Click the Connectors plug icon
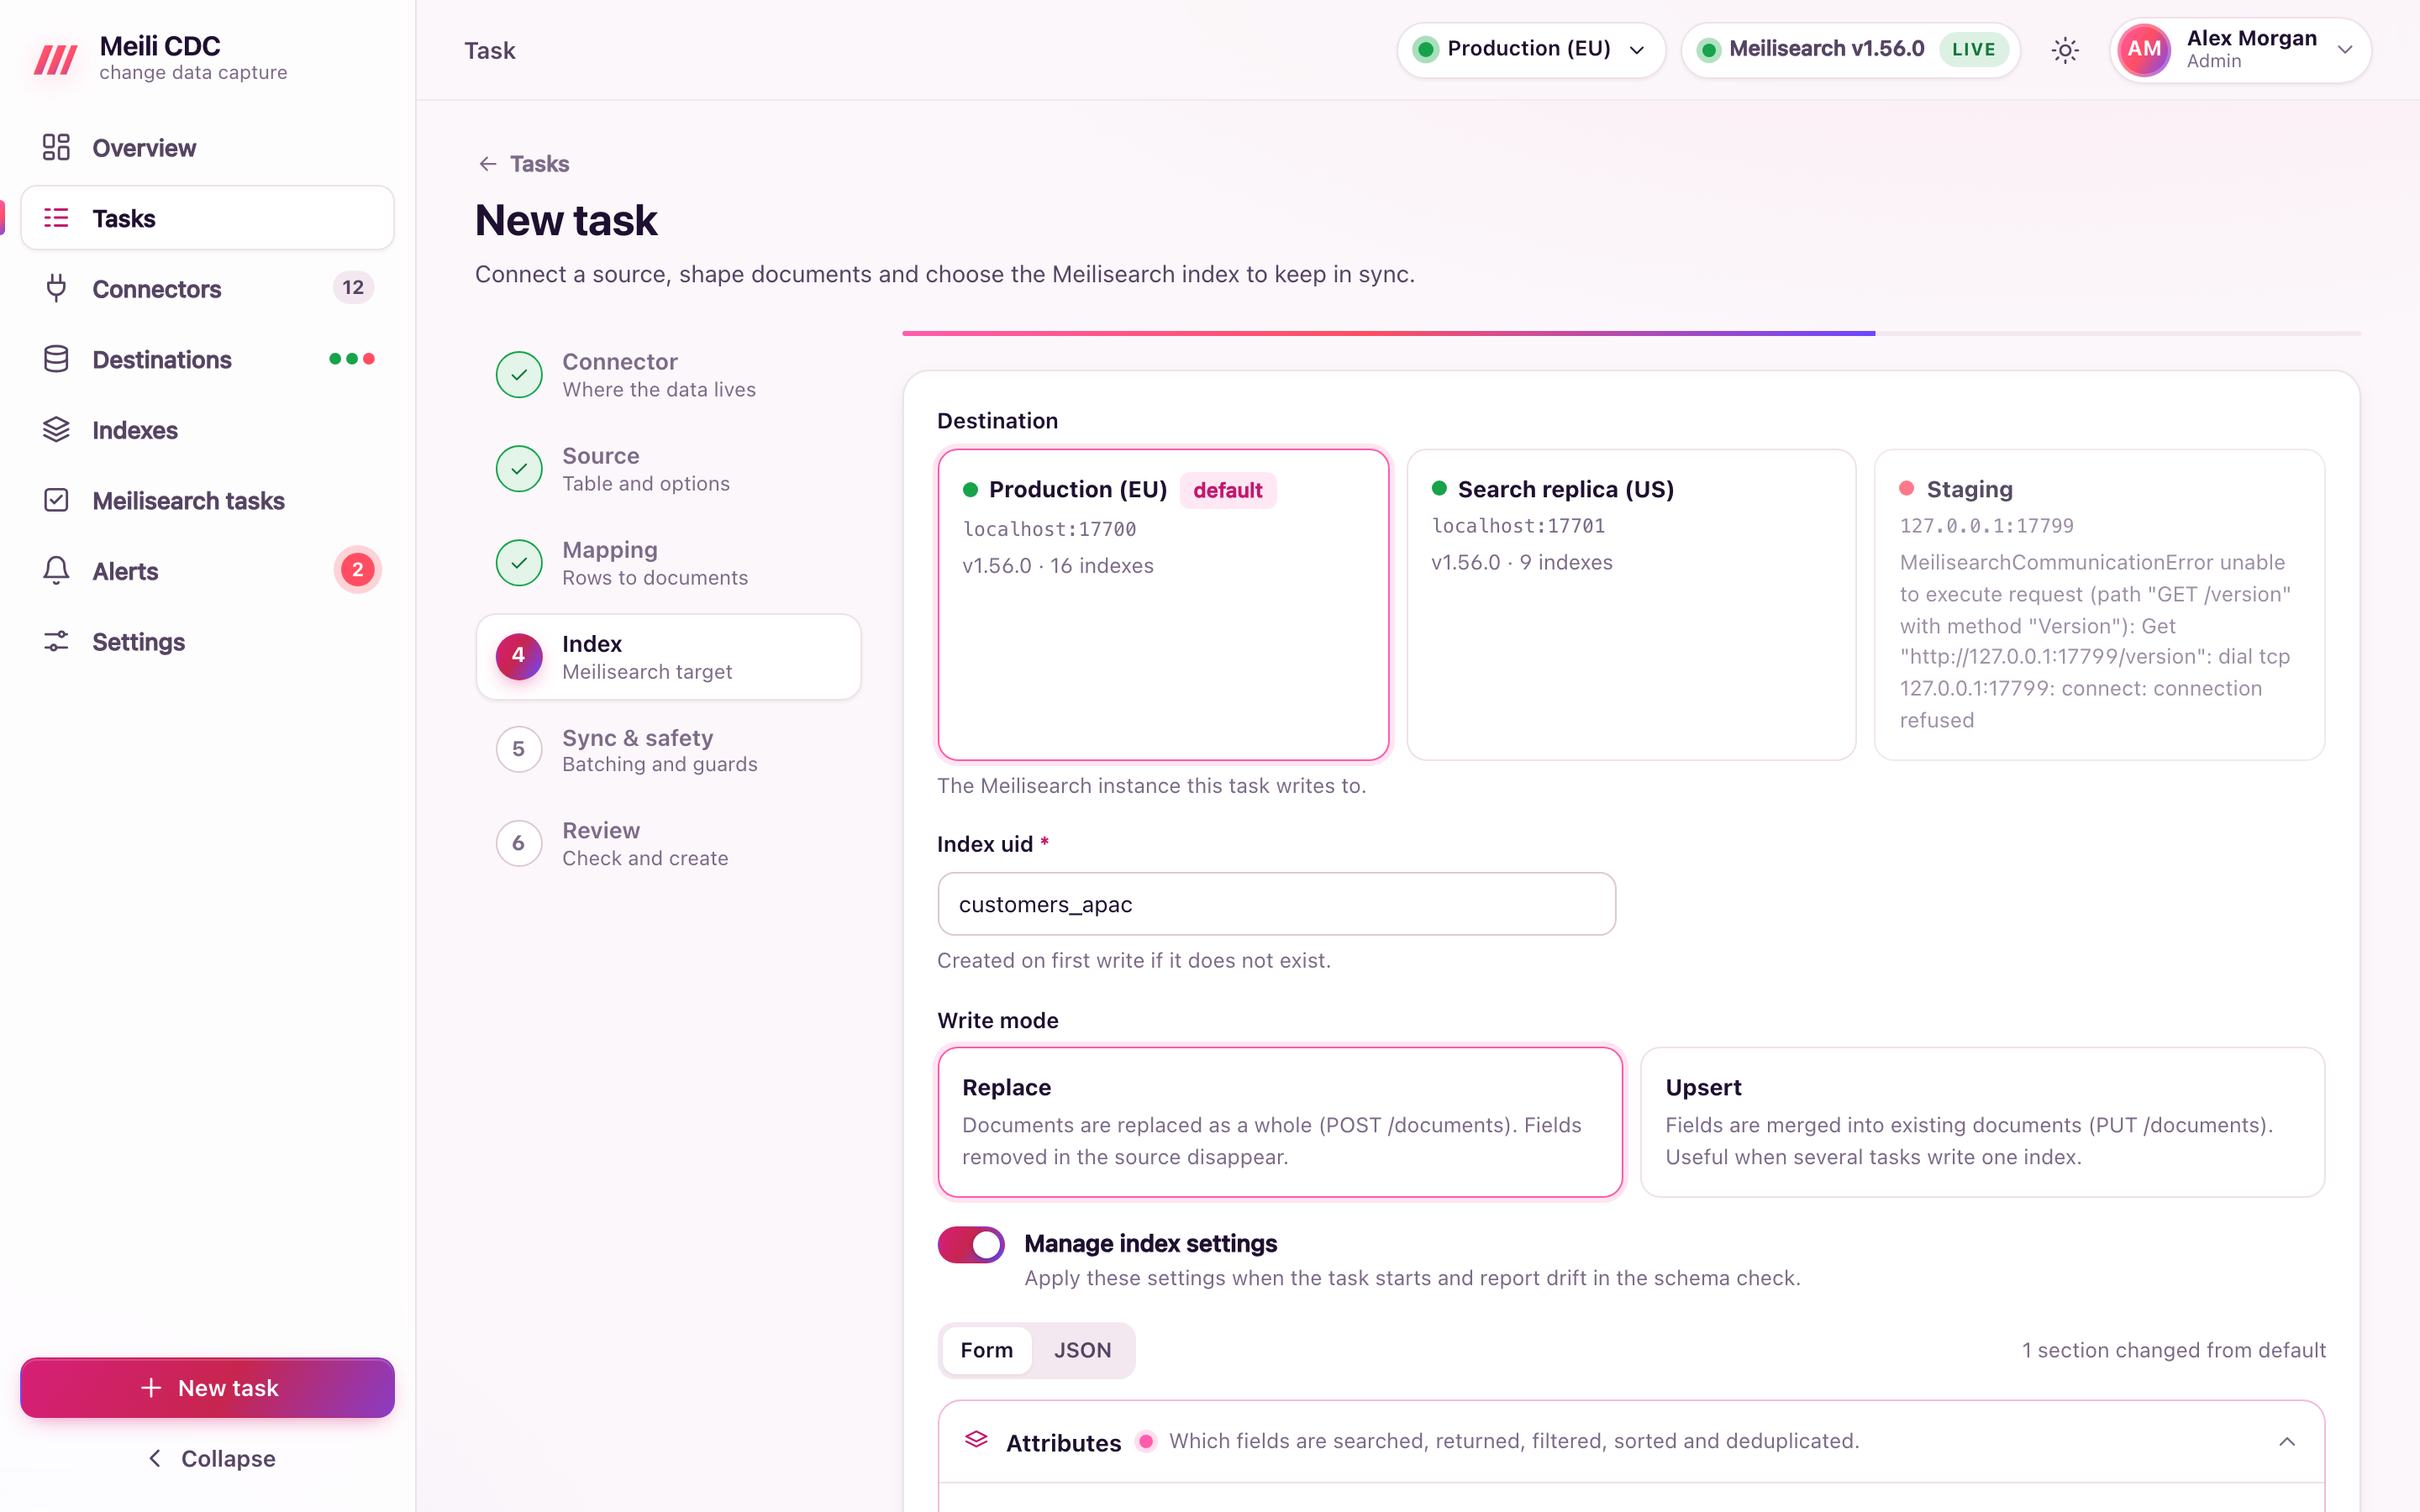This screenshot has height=1512, width=2420. (x=56, y=289)
